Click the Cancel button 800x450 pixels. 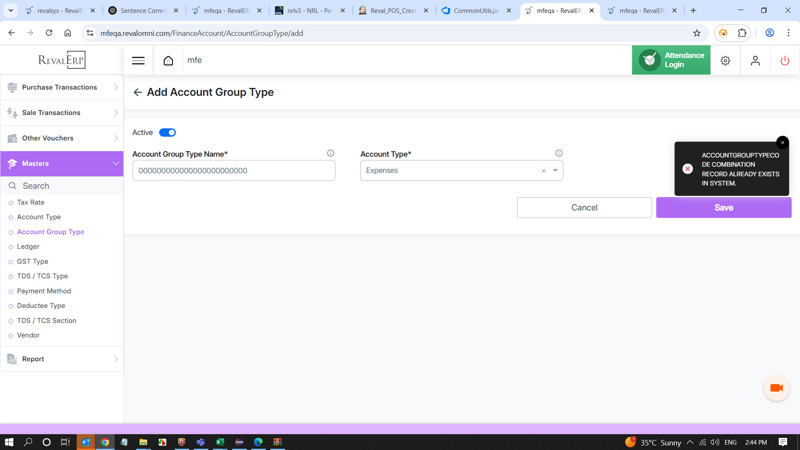(584, 208)
